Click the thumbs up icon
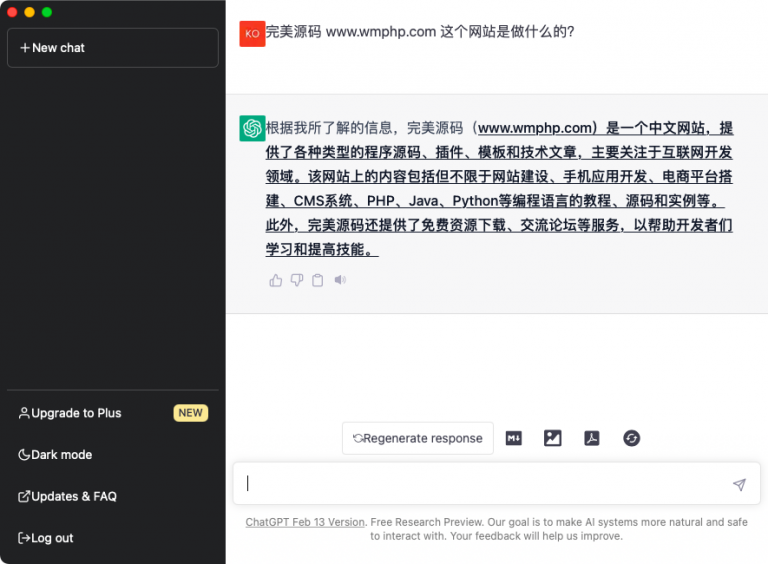 276,281
